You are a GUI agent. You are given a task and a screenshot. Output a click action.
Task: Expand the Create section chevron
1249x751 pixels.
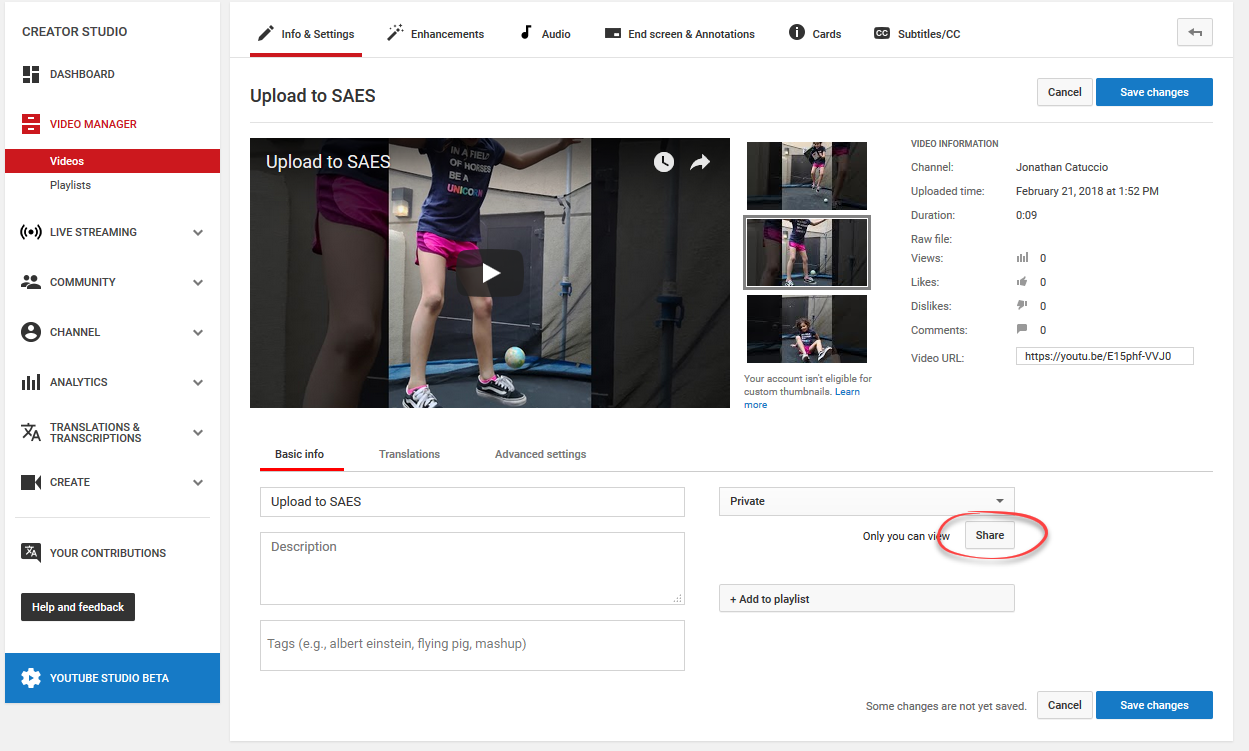tap(198, 482)
